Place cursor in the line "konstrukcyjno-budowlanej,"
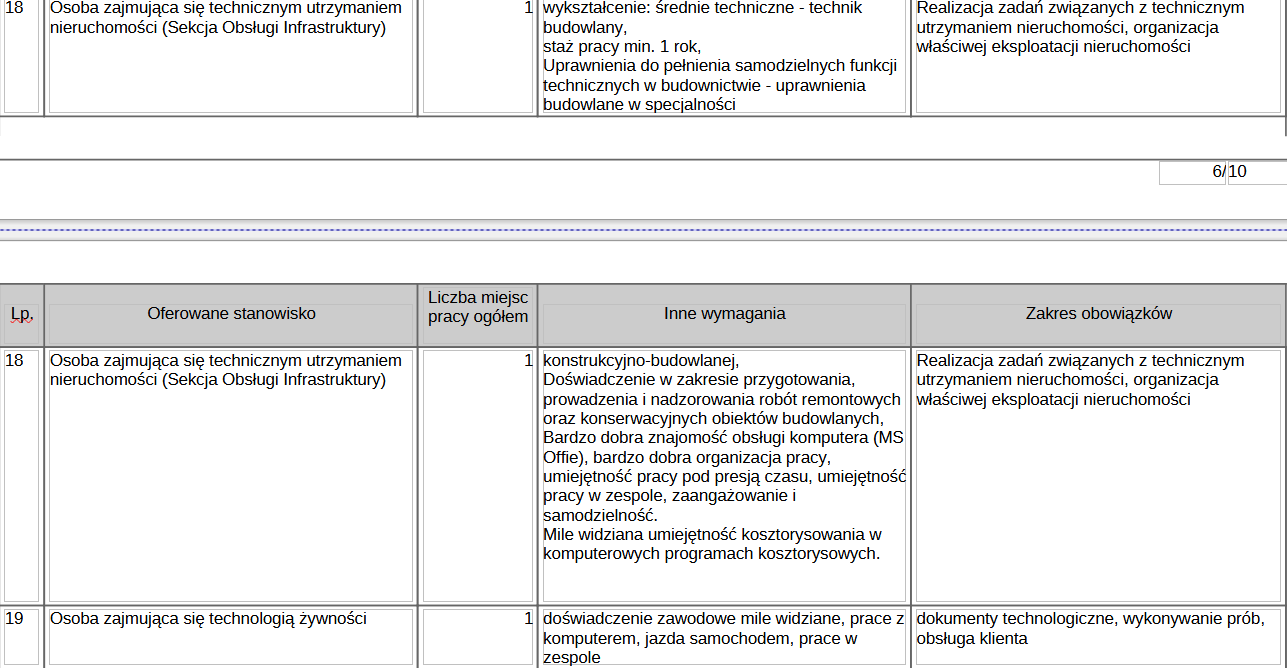 [640, 360]
